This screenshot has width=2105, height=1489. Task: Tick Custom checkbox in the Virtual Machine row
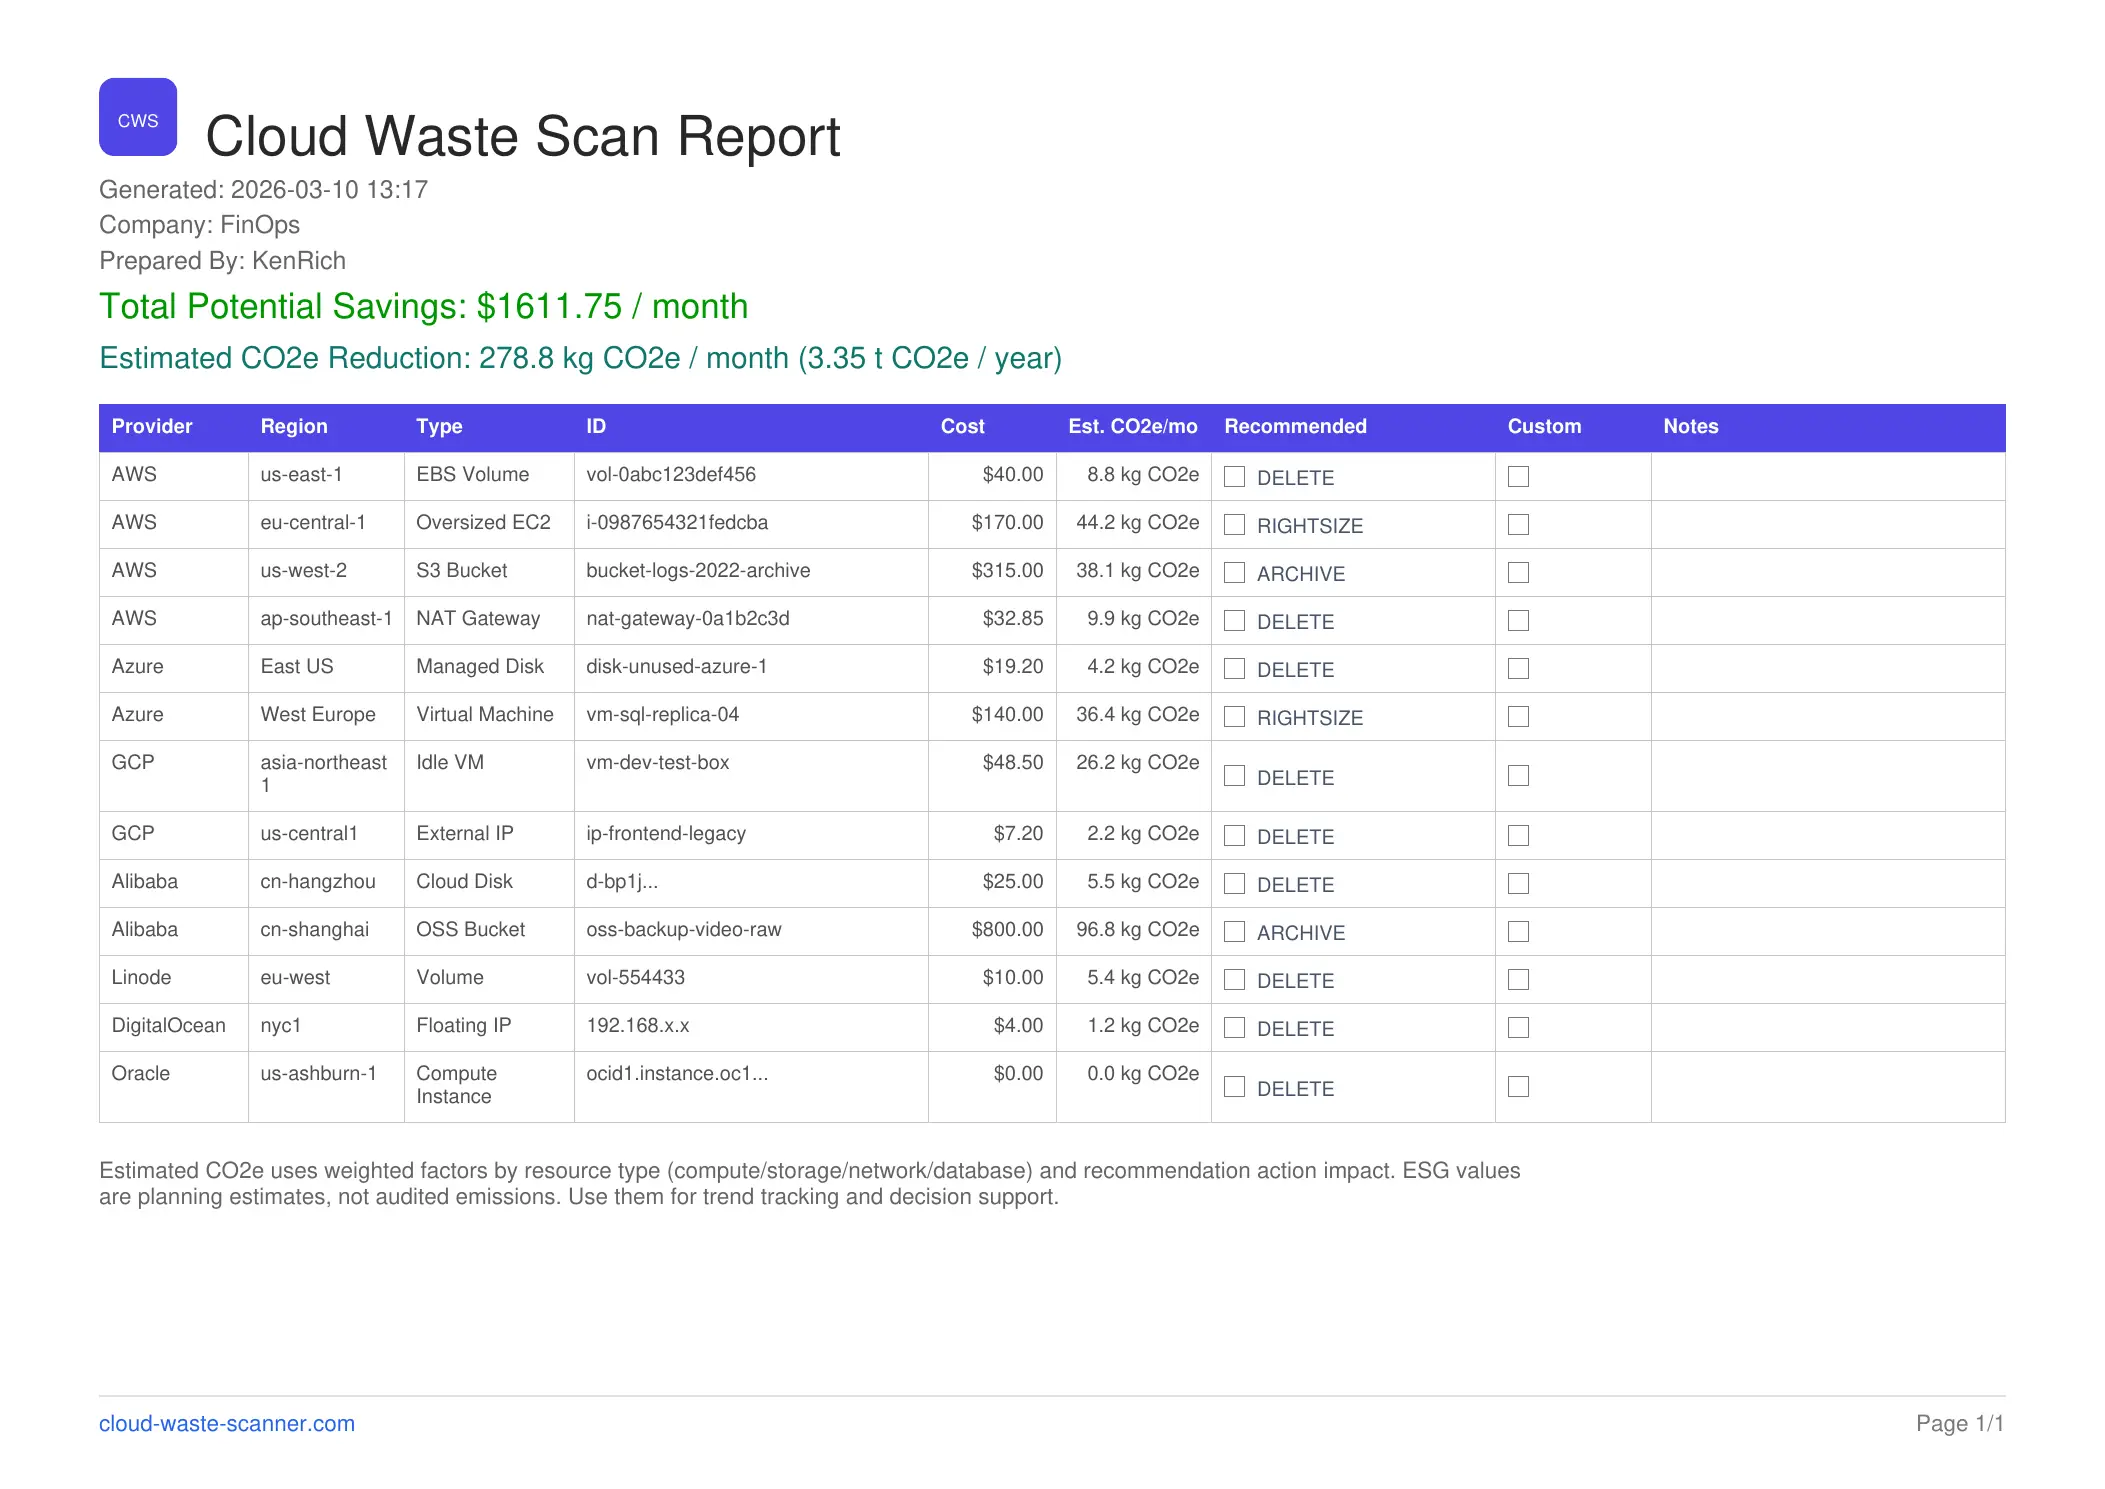click(x=1518, y=716)
